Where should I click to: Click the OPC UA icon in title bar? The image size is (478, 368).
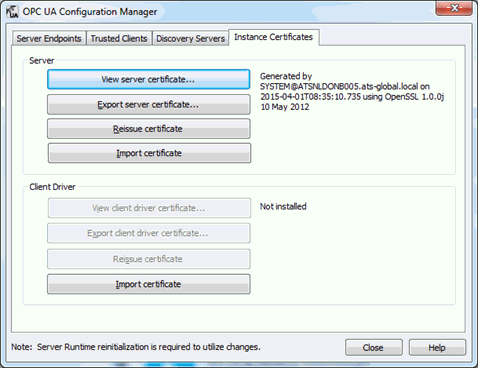[x=12, y=12]
